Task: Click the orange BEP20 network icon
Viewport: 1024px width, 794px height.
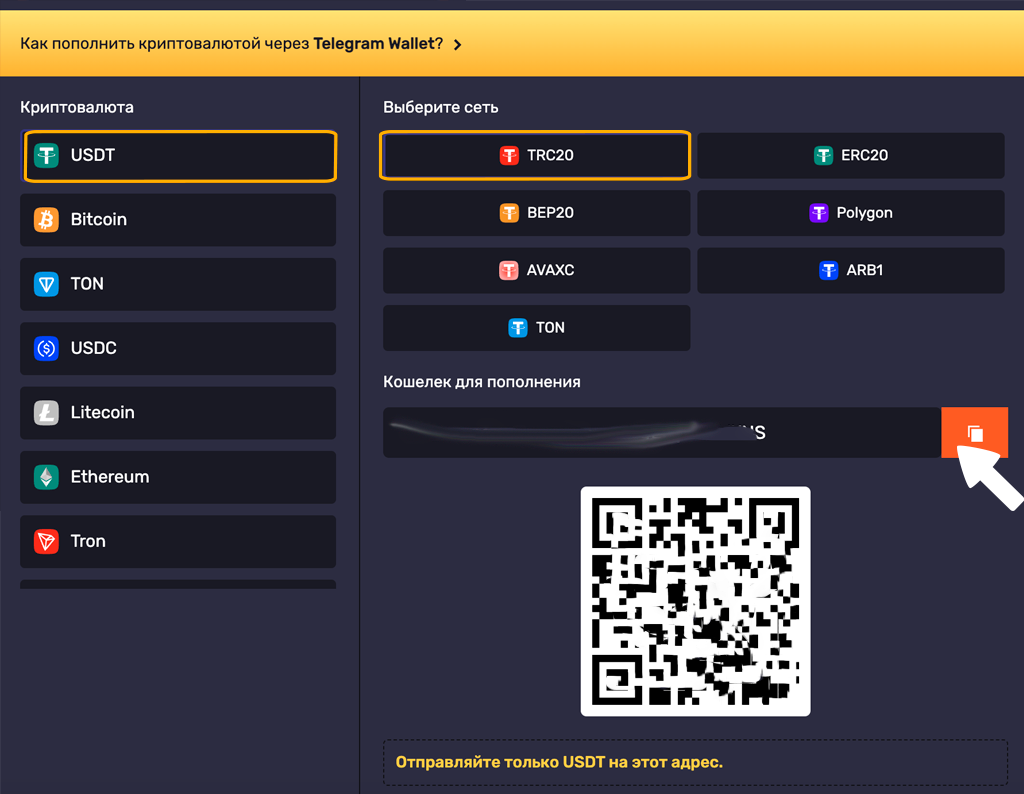Action: point(509,213)
